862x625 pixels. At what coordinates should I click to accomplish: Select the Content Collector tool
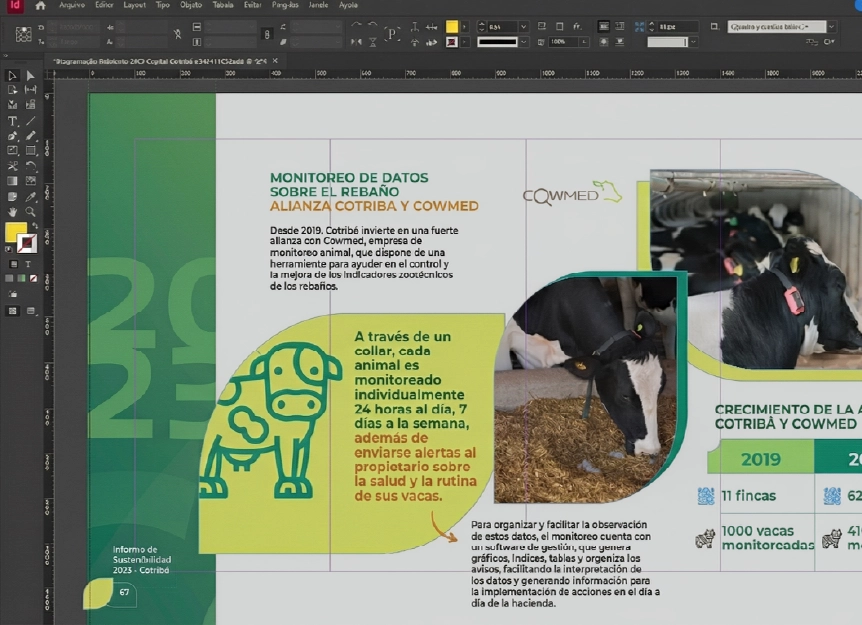(12, 104)
